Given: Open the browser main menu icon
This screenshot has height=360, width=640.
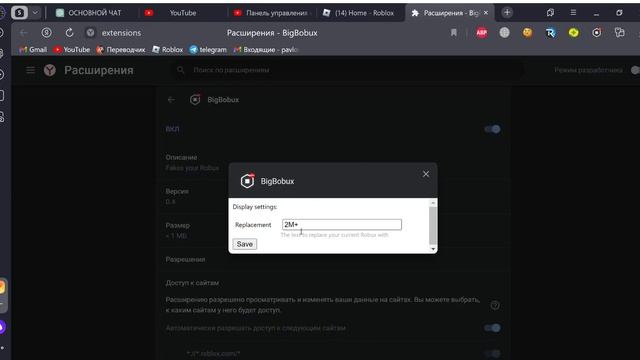Looking at the screenshot, I should 573,13.
